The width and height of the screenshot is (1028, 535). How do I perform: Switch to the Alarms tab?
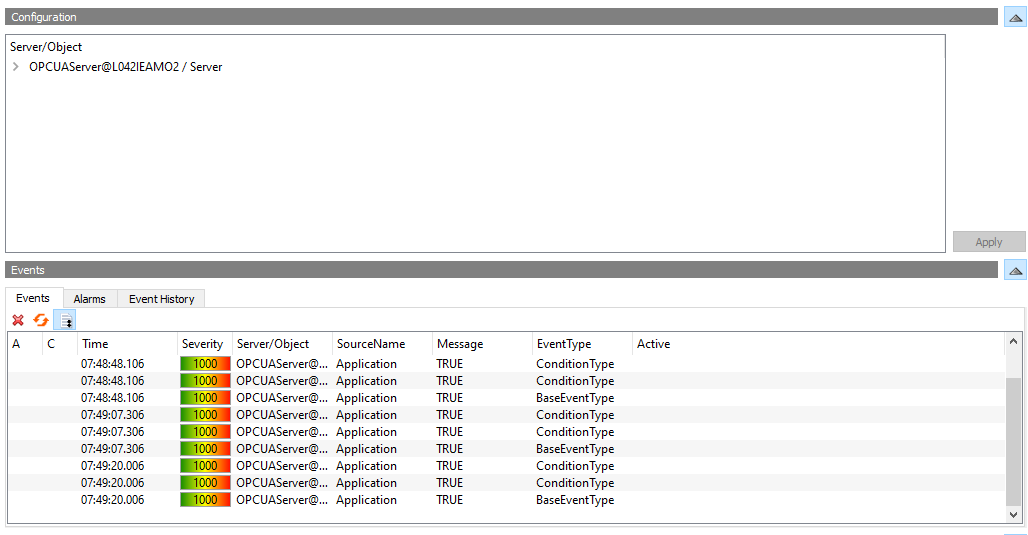89,299
